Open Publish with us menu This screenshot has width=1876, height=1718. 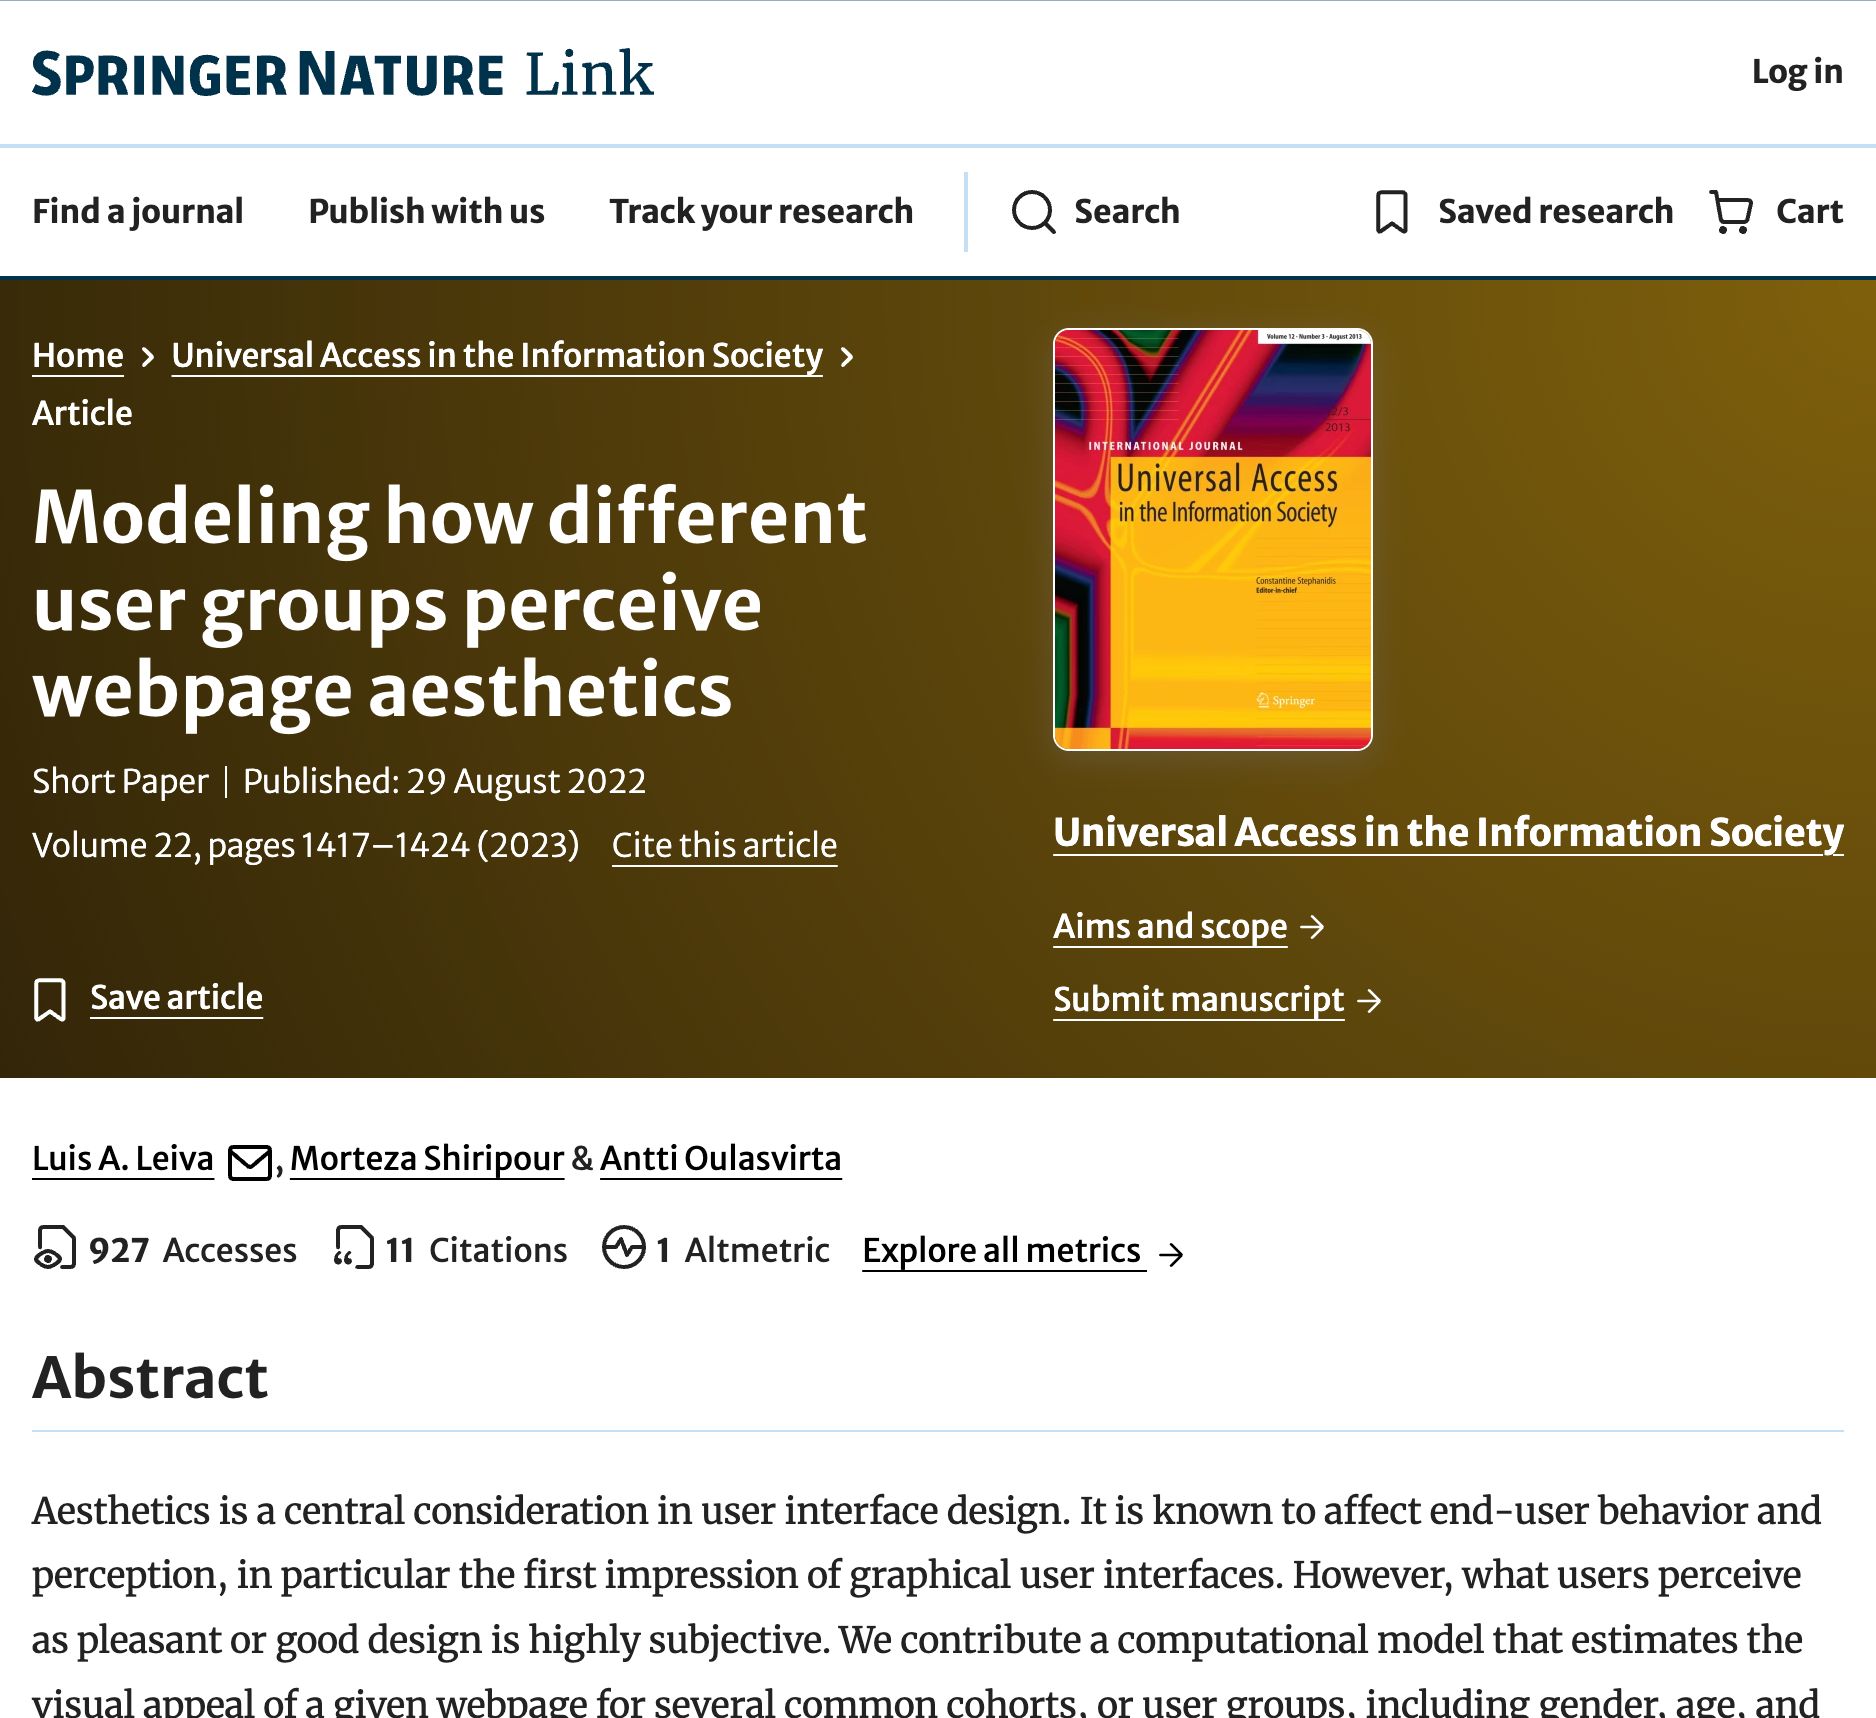pyautogui.click(x=427, y=211)
